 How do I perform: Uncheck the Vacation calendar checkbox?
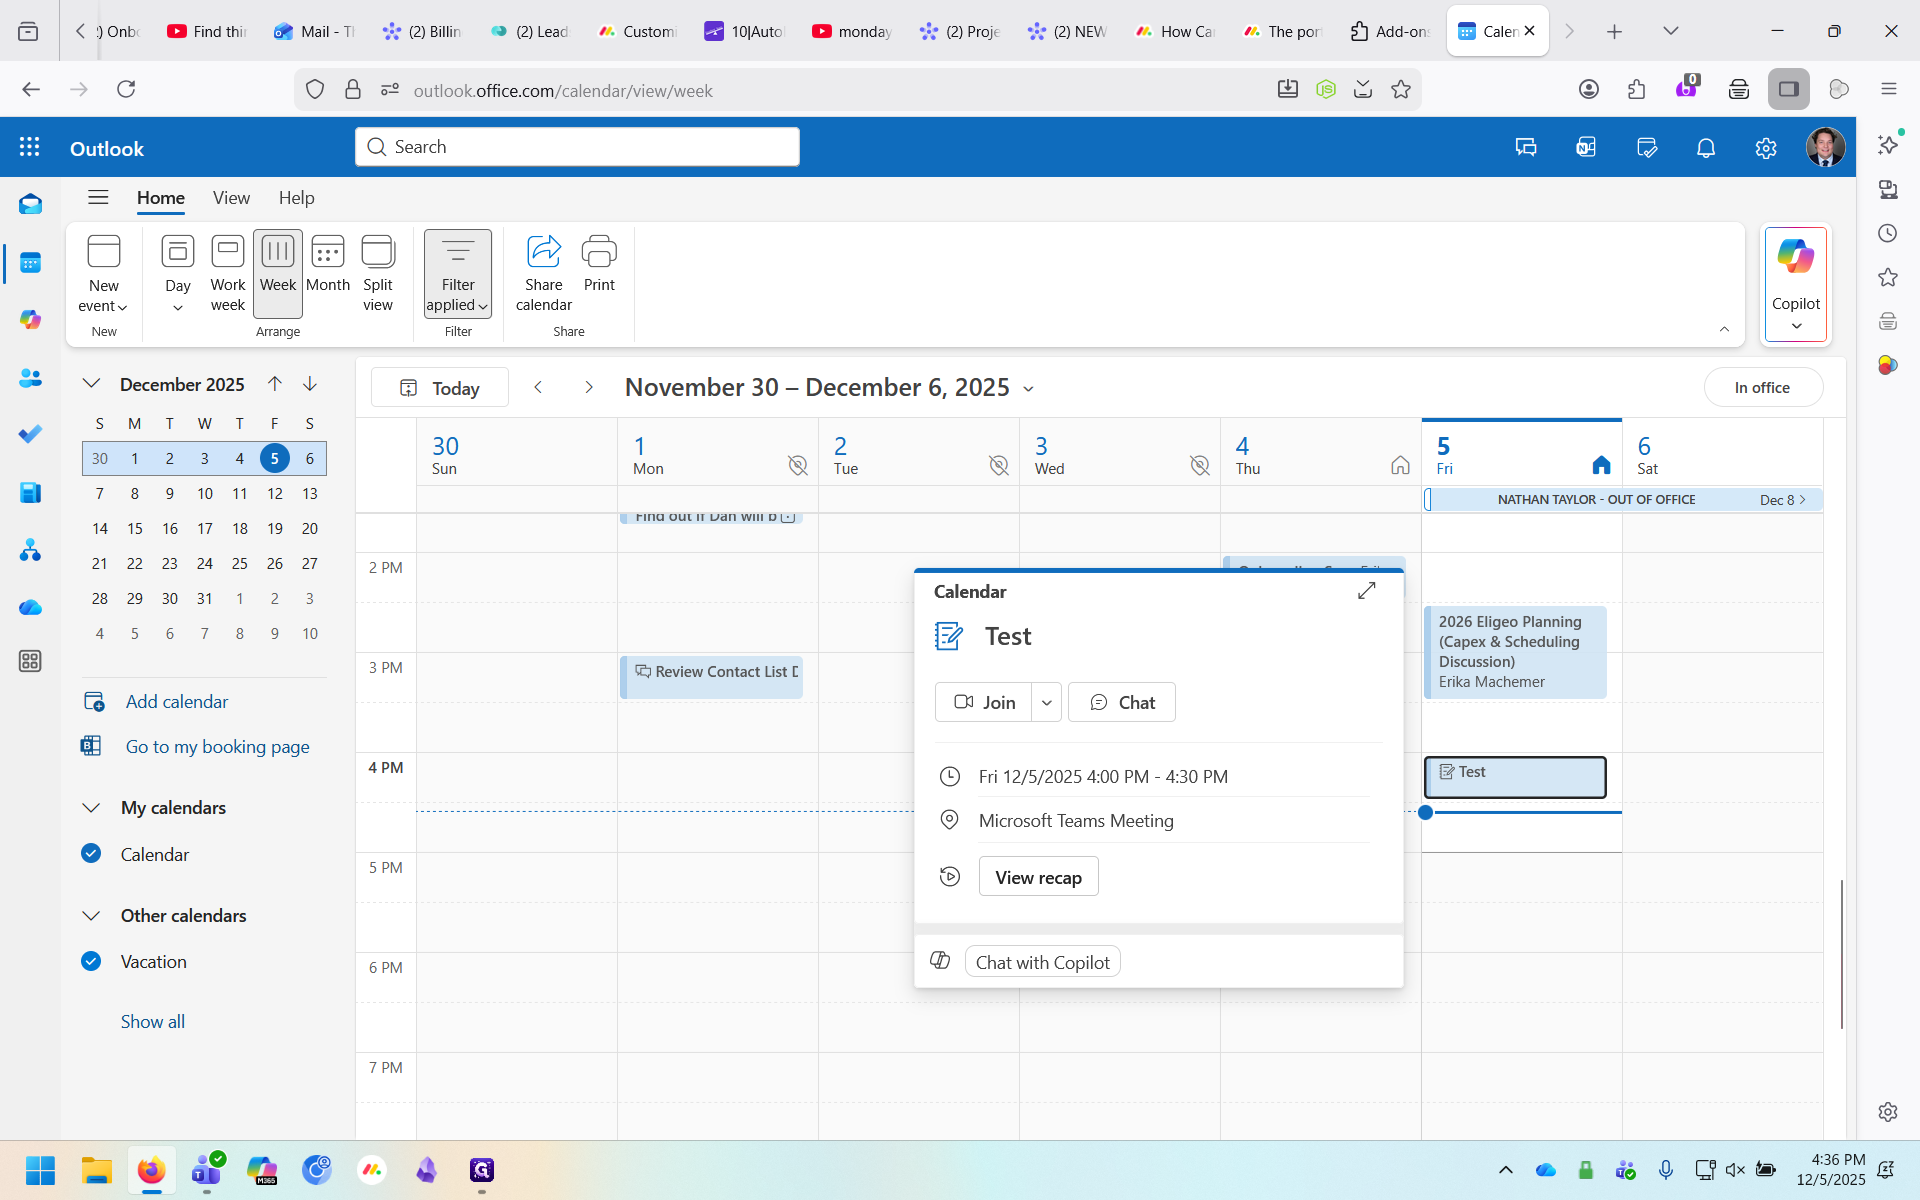pyautogui.click(x=91, y=961)
